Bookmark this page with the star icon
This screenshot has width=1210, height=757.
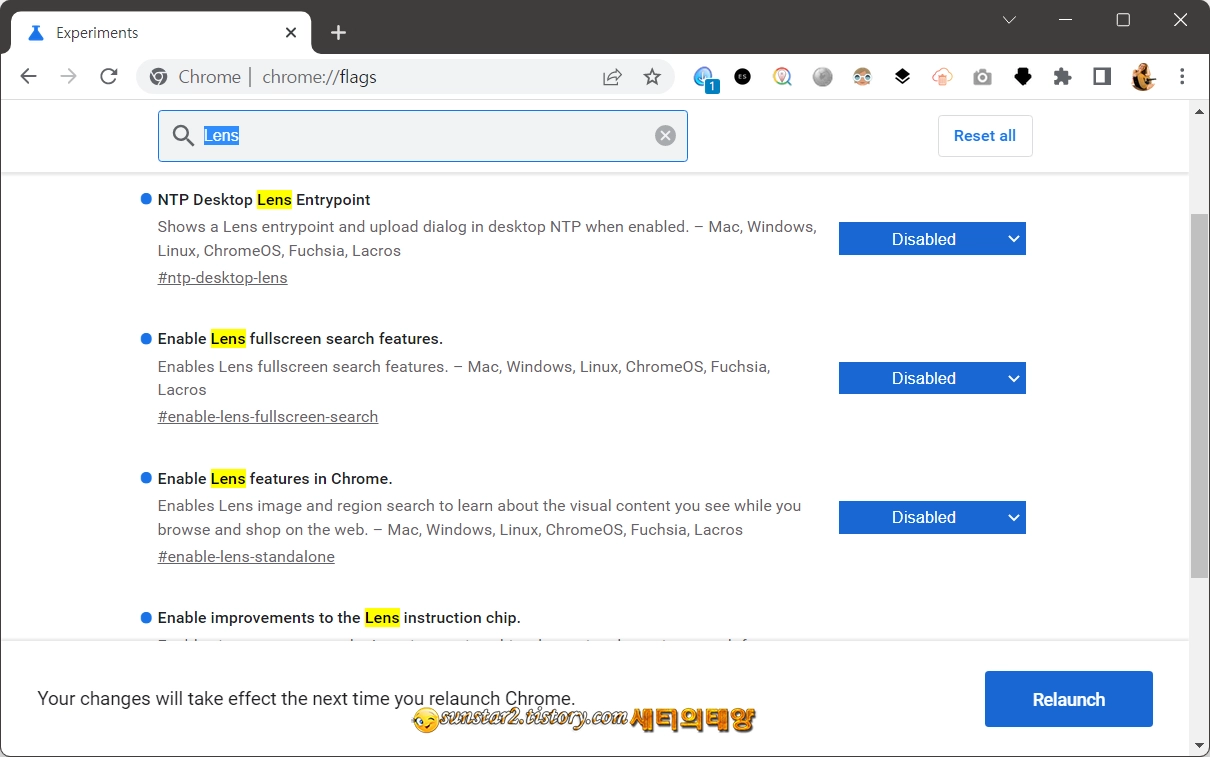[x=652, y=77]
